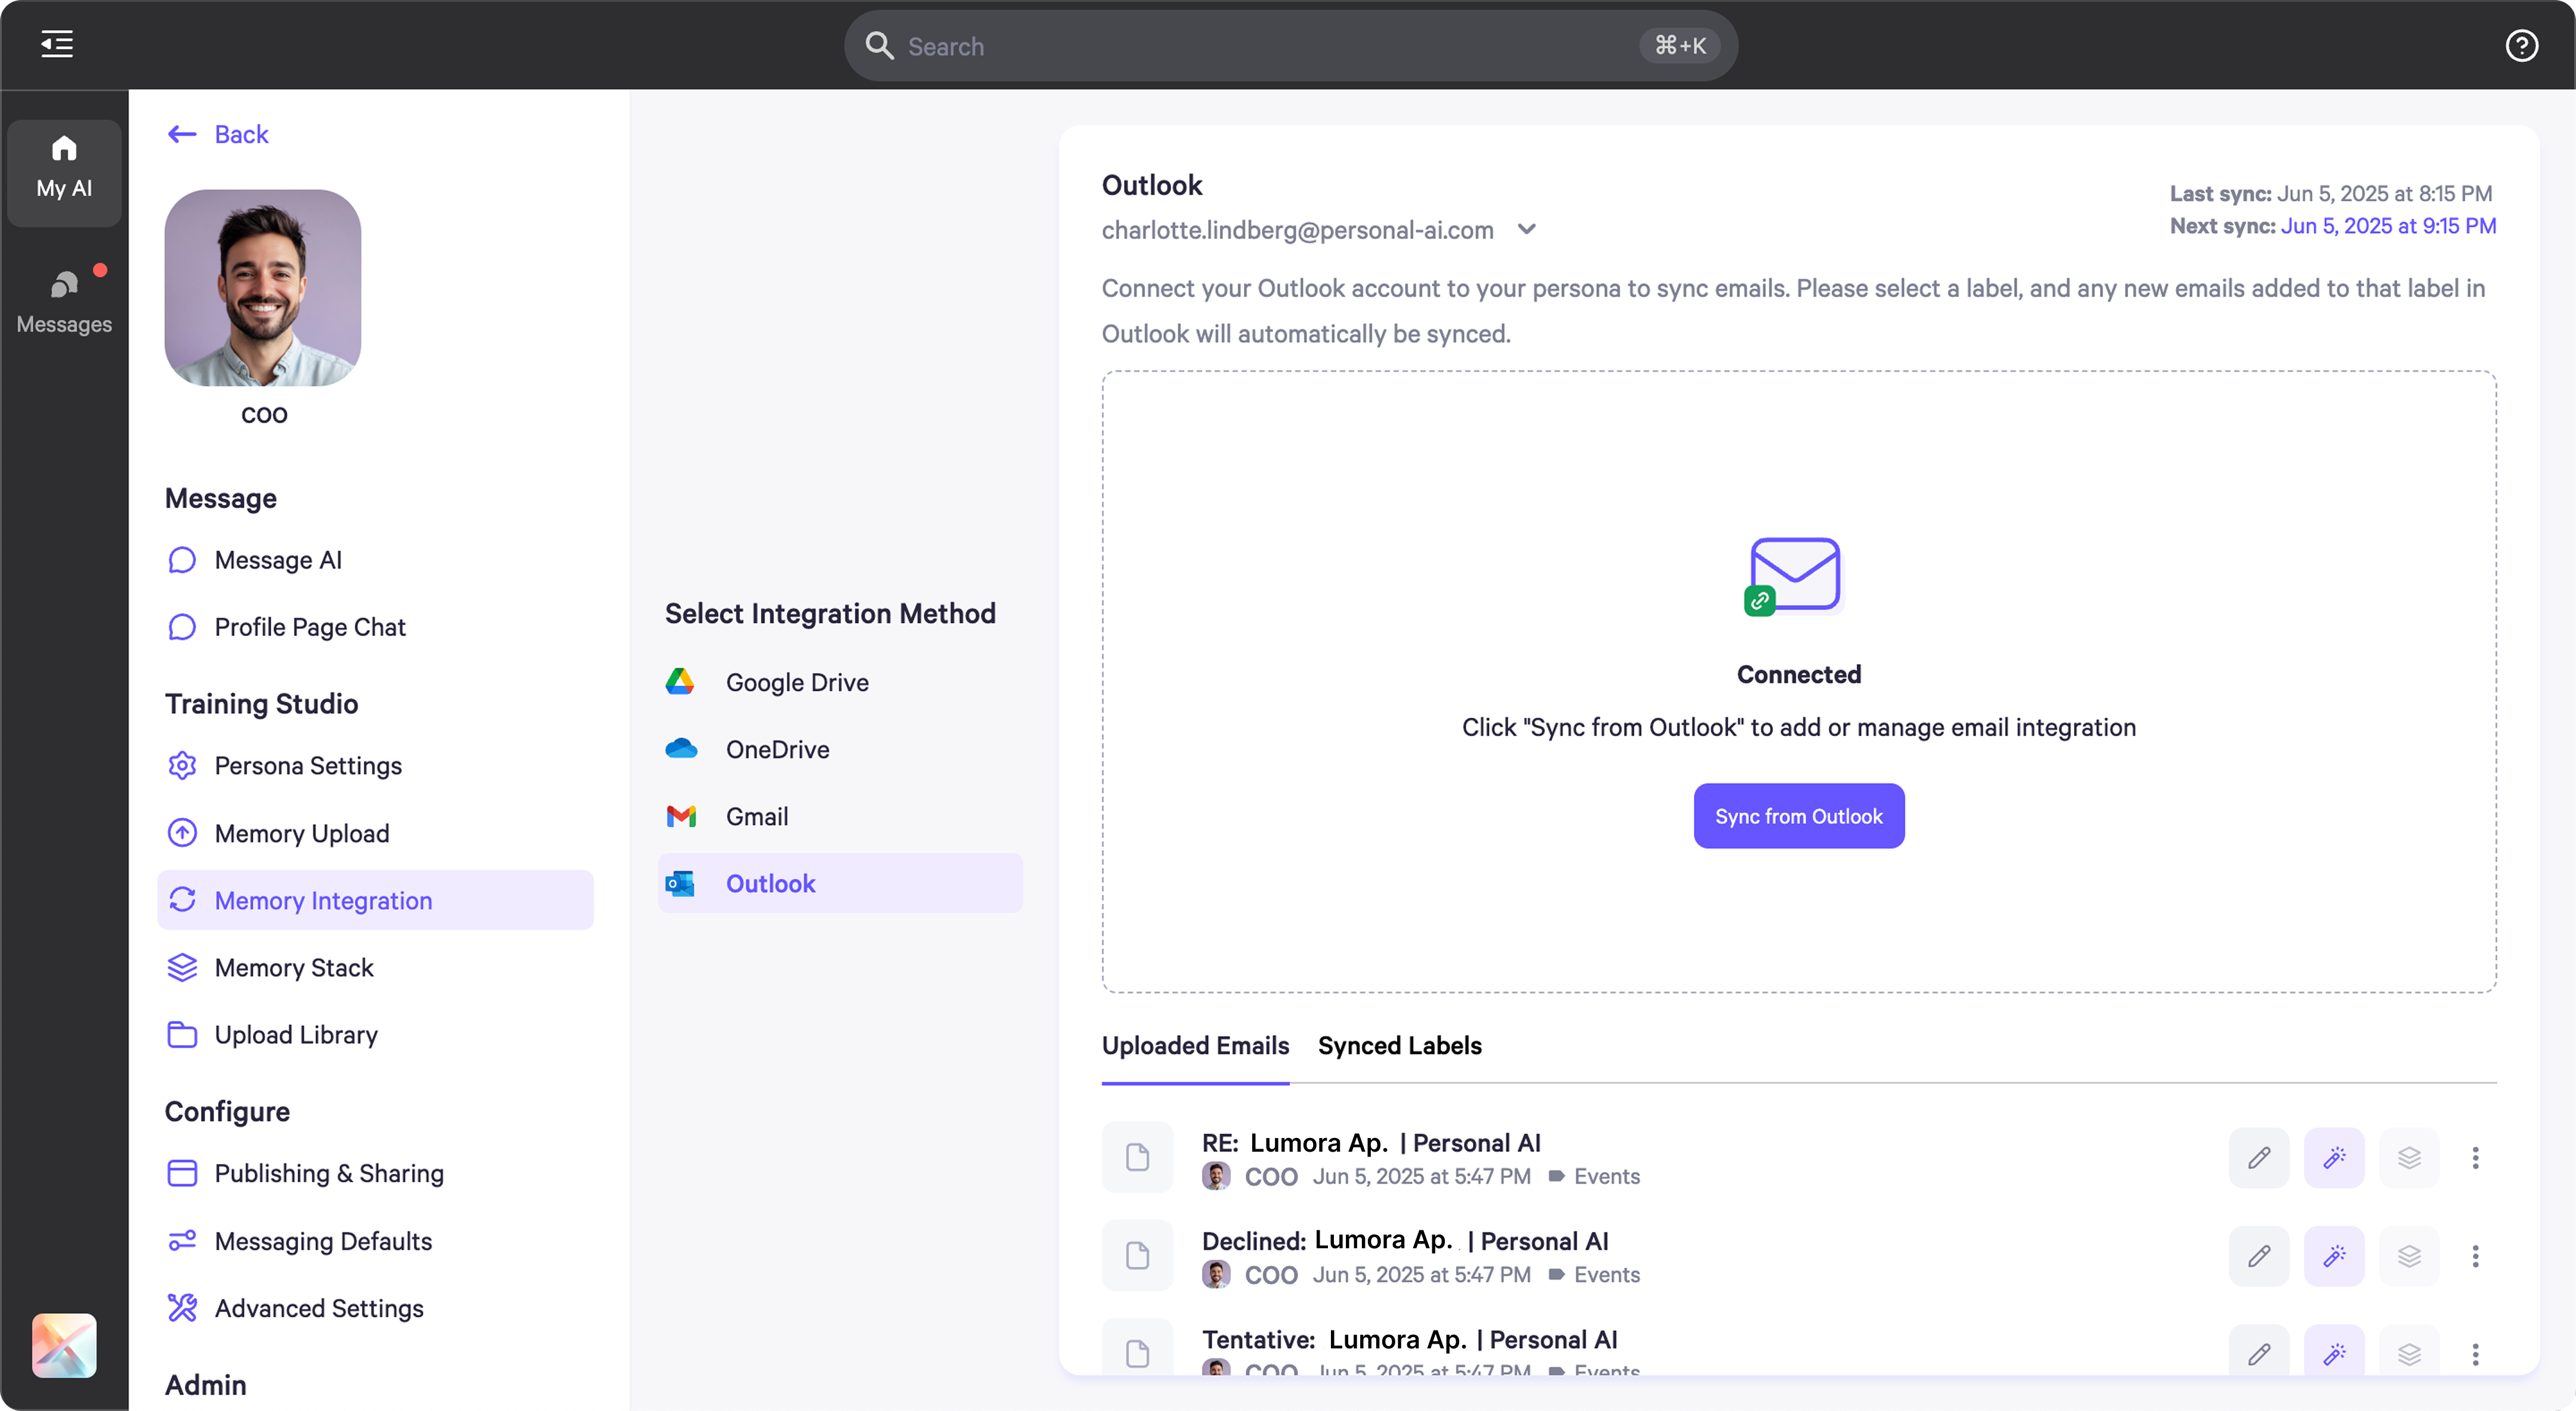Open more options for Declined: Lumora Ap.
Screen dimensions: 2576x1411
(x=2476, y=1255)
